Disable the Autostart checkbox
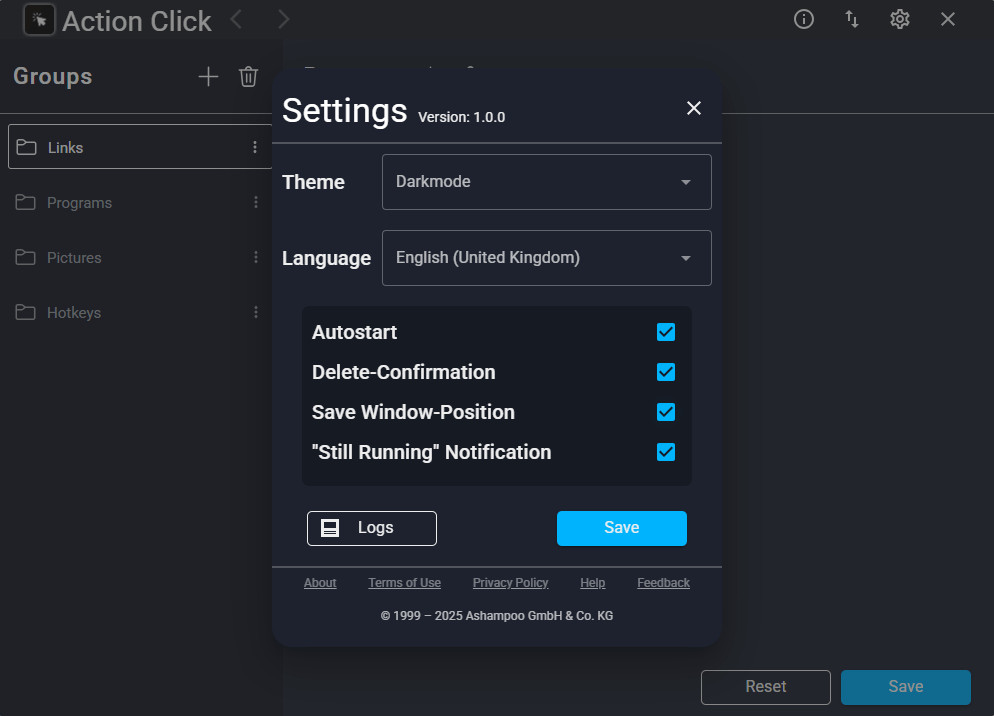The height and width of the screenshot is (716, 994). tap(666, 332)
